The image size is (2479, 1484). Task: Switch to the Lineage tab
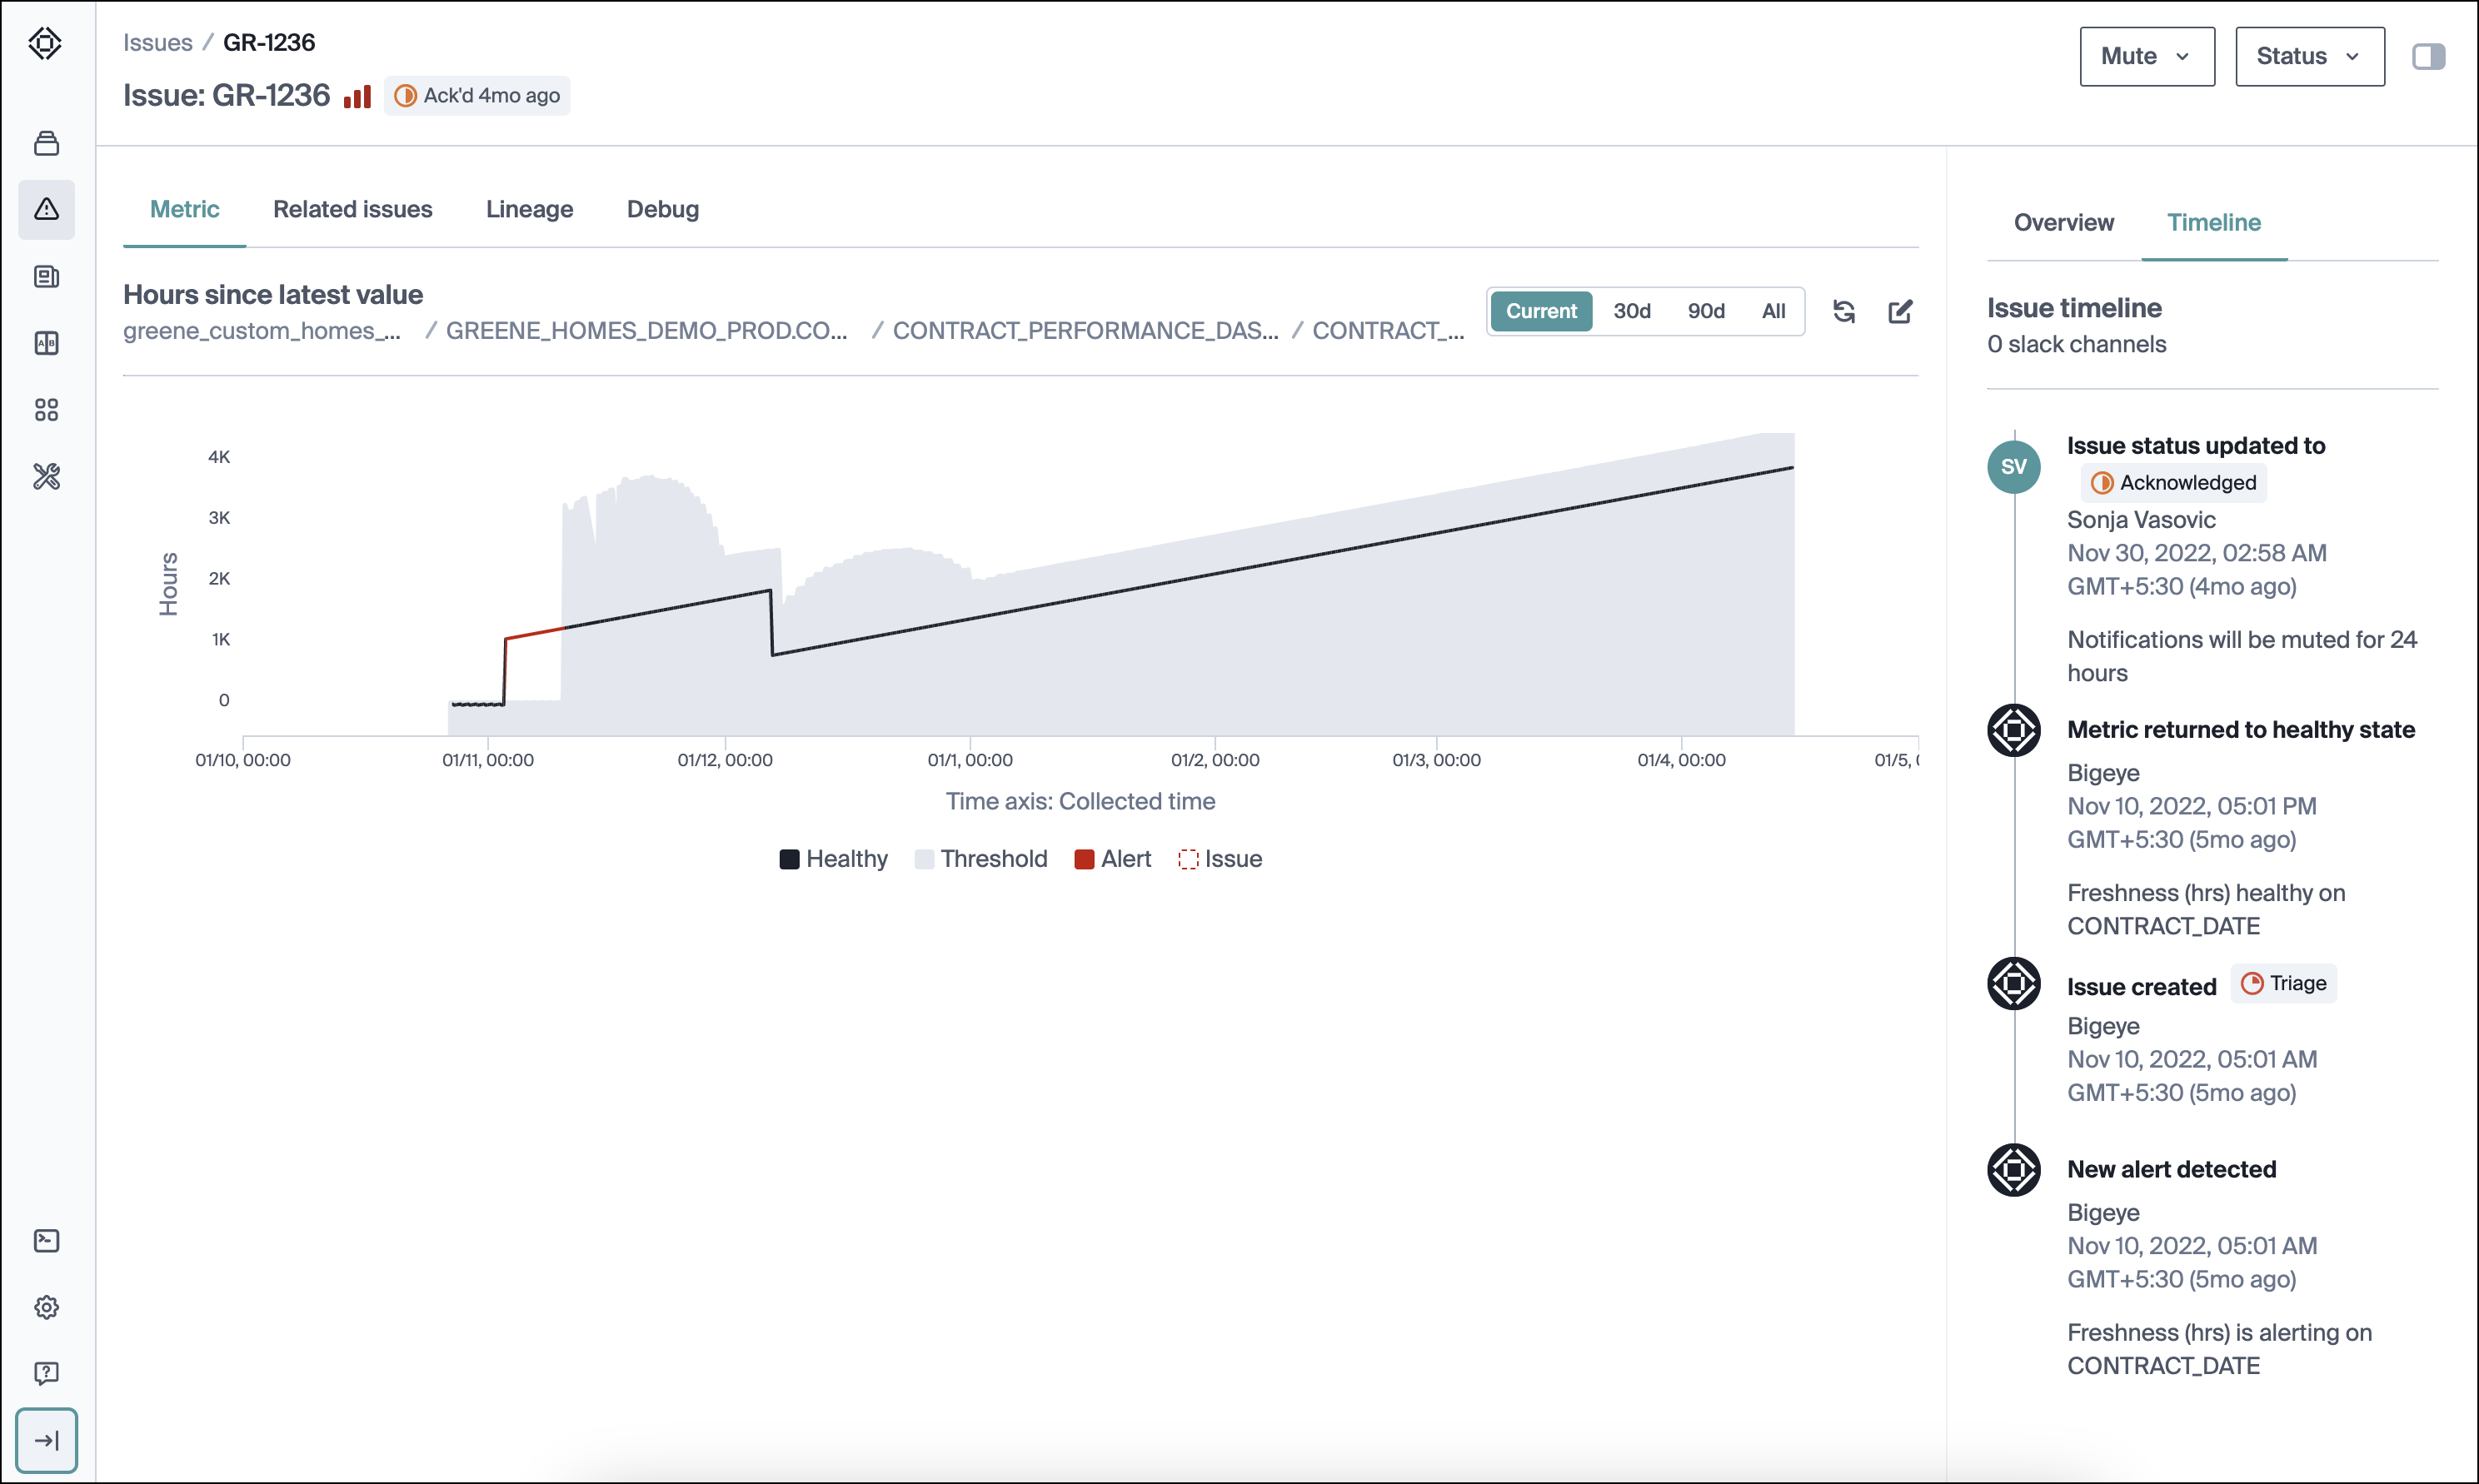(529, 209)
